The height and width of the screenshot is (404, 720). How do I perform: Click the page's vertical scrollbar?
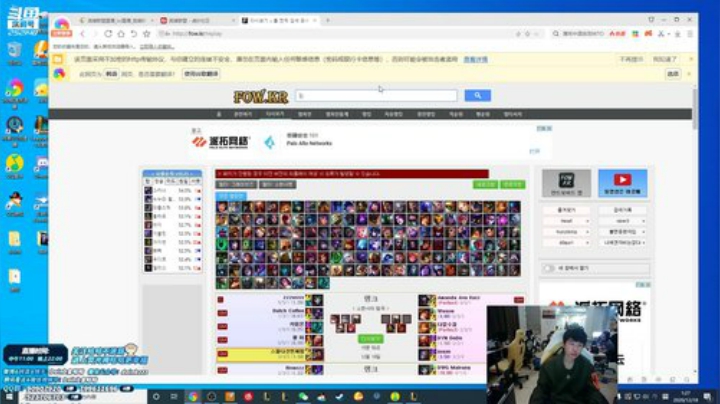point(695,109)
